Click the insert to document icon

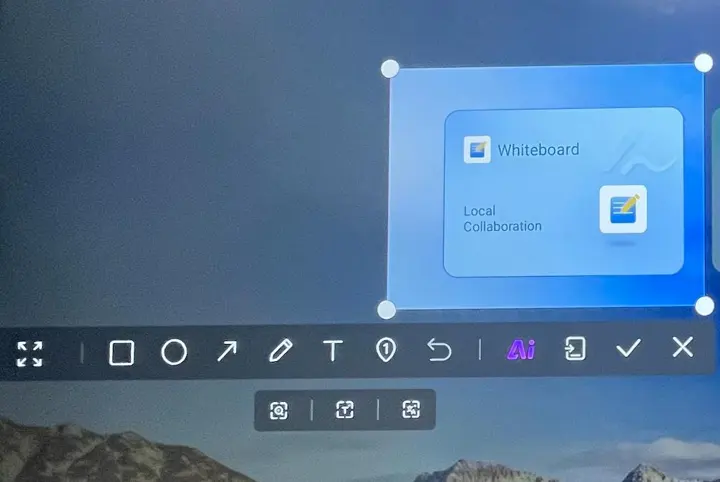(x=575, y=348)
